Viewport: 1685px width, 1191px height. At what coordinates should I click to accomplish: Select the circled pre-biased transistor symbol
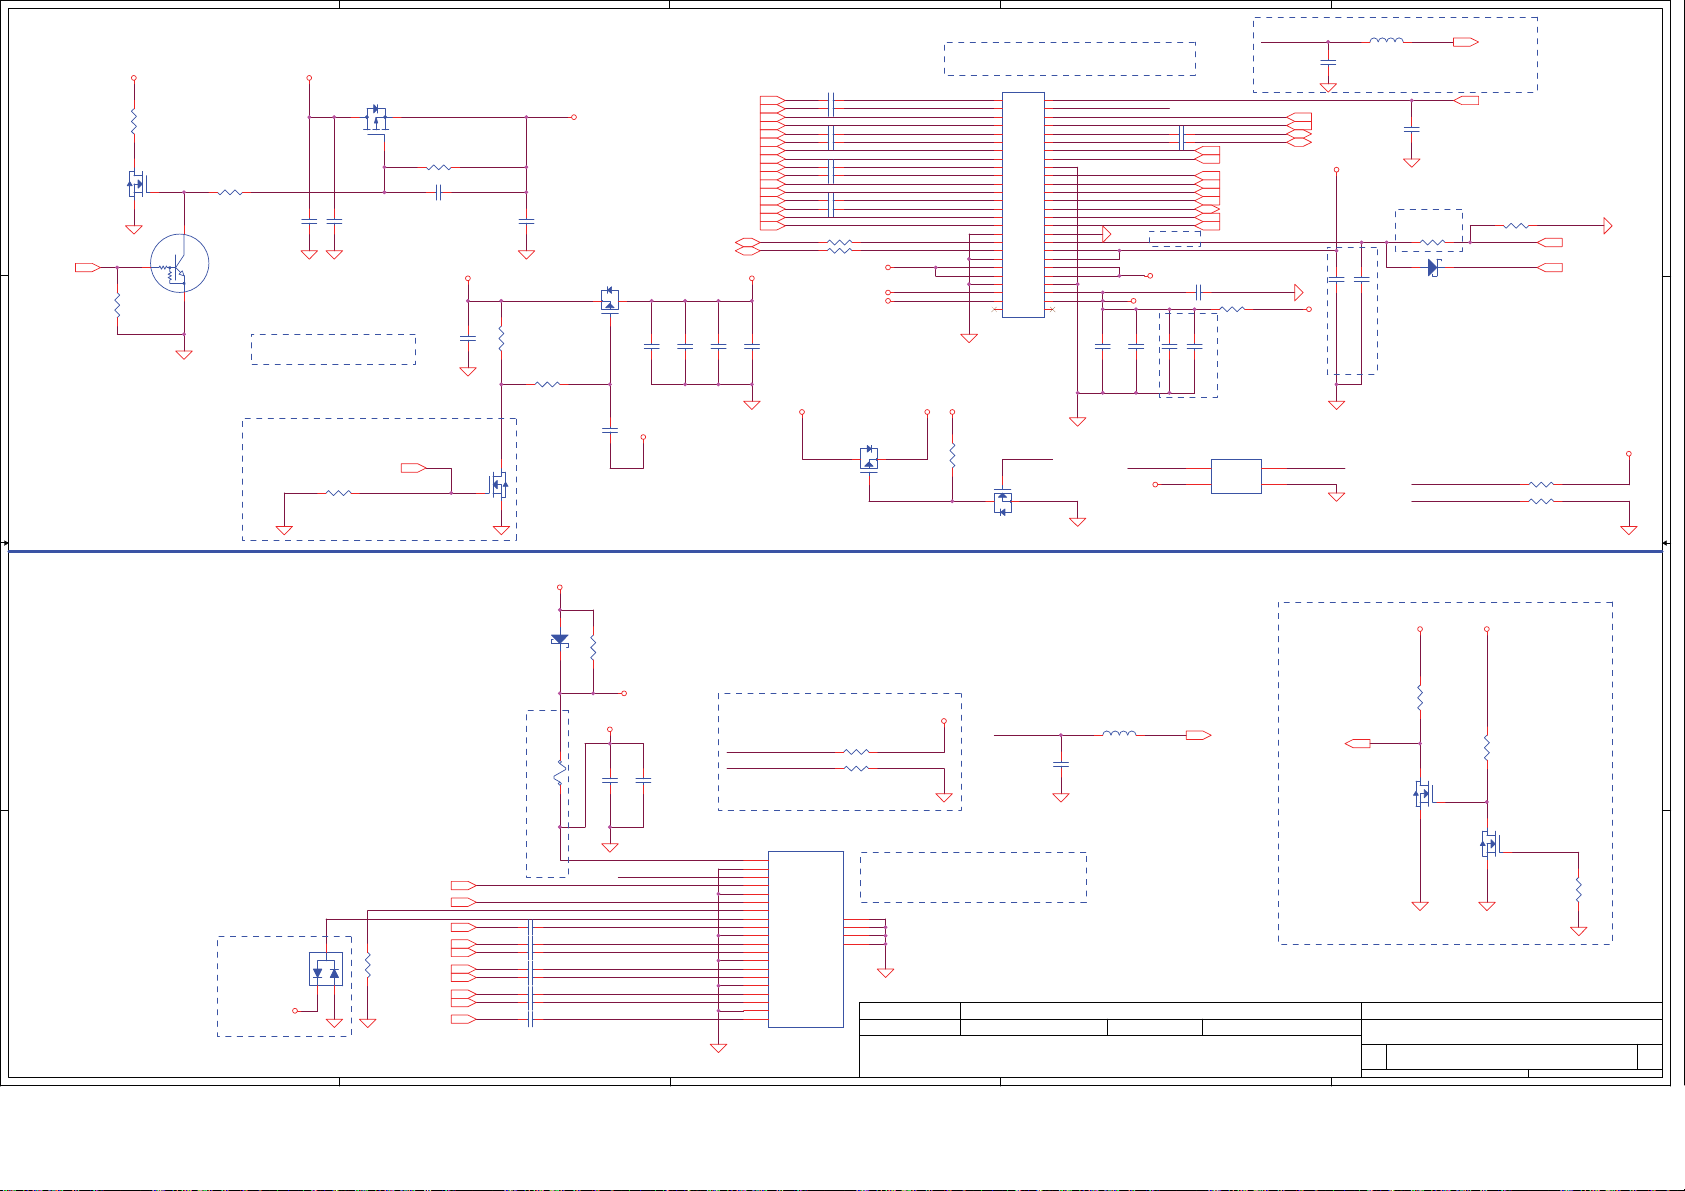coord(180,264)
